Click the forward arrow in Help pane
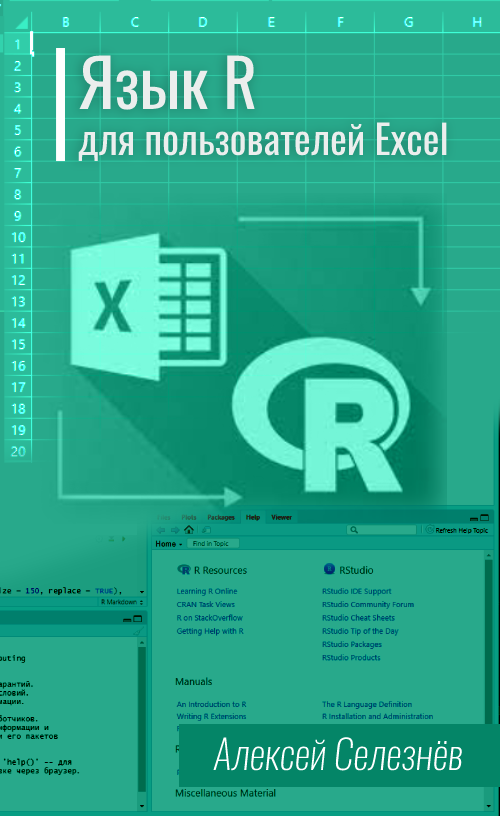Image resolution: width=500 pixels, height=816 pixels. (175, 530)
